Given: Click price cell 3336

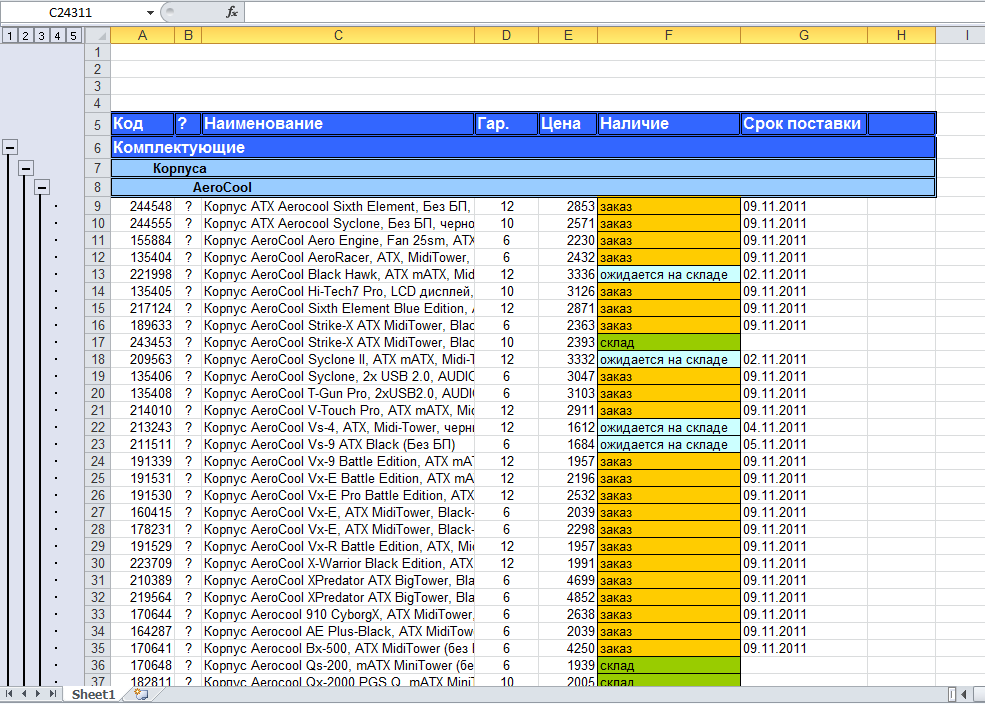Looking at the screenshot, I should coord(568,274).
